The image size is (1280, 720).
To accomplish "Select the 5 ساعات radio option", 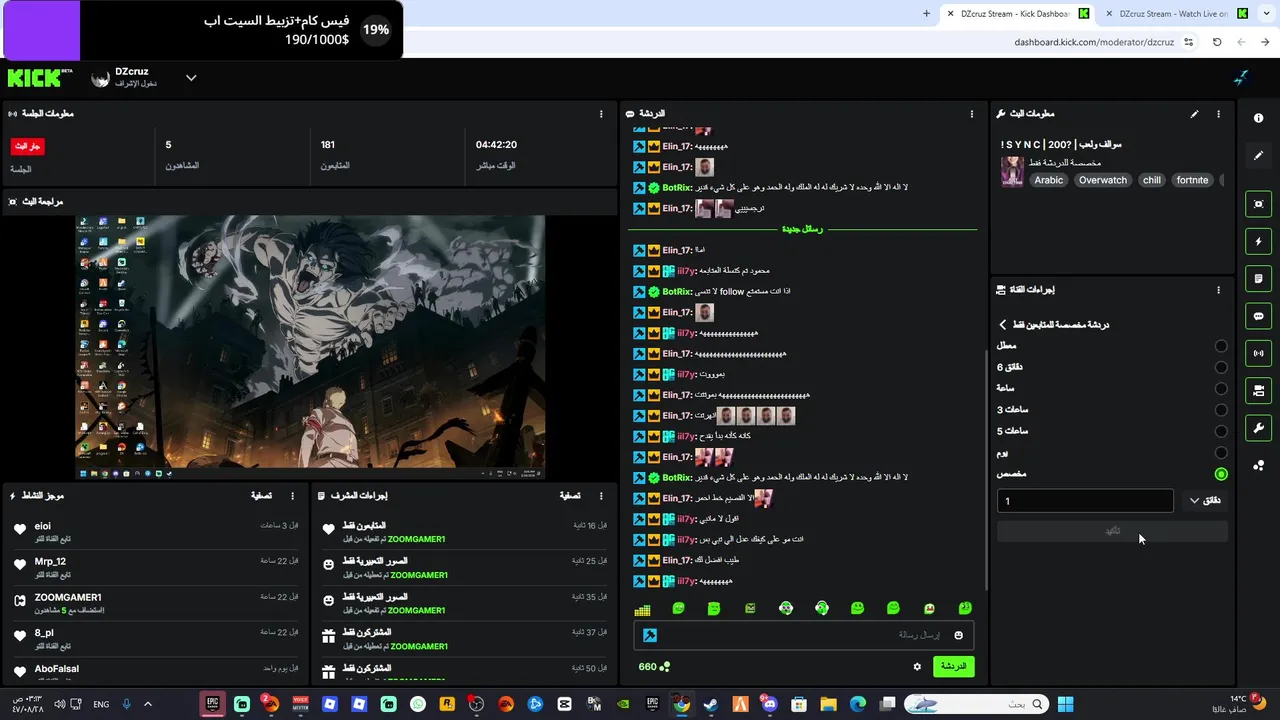I will (x=1221, y=431).
